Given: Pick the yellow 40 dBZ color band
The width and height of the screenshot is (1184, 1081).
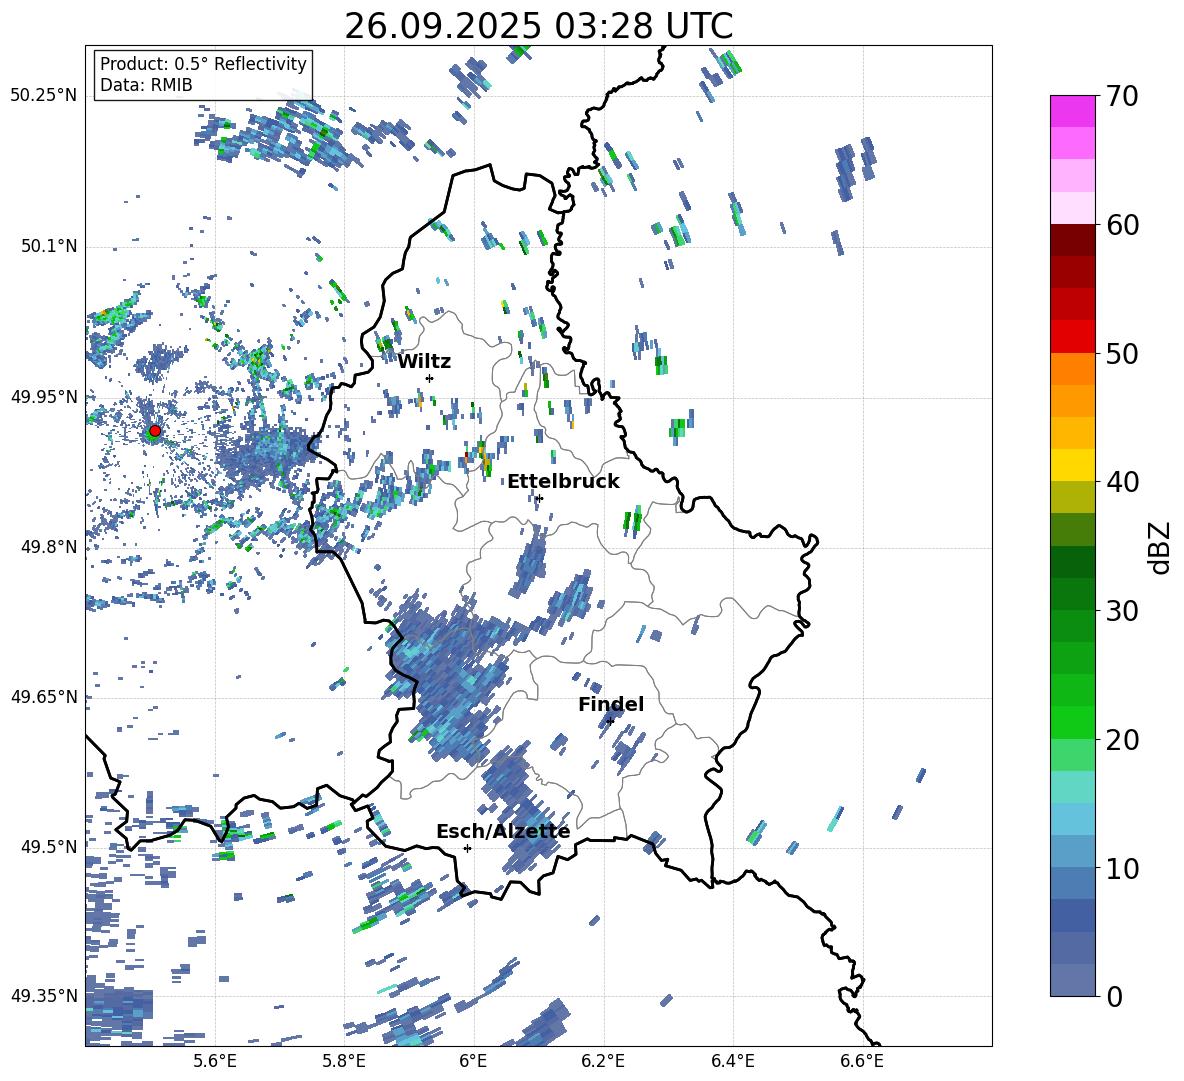Looking at the screenshot, I should [x=1072, y=465].
